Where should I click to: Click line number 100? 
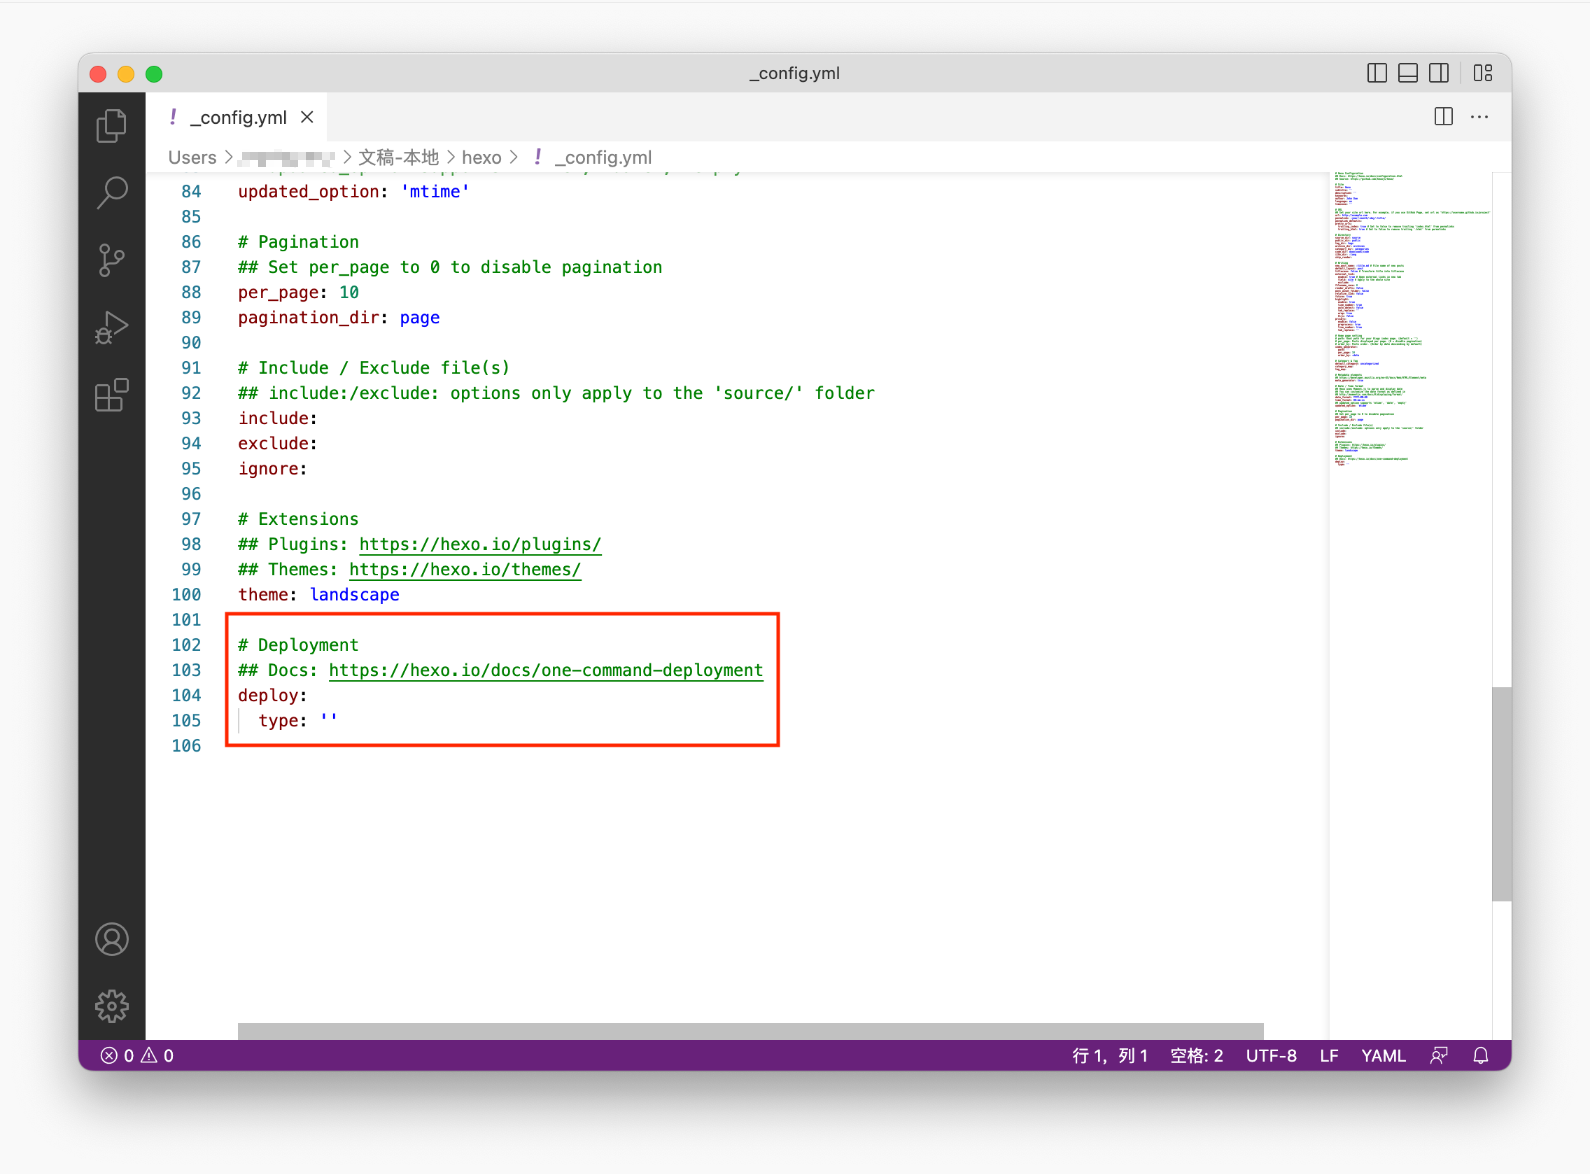tap(186, 594)
